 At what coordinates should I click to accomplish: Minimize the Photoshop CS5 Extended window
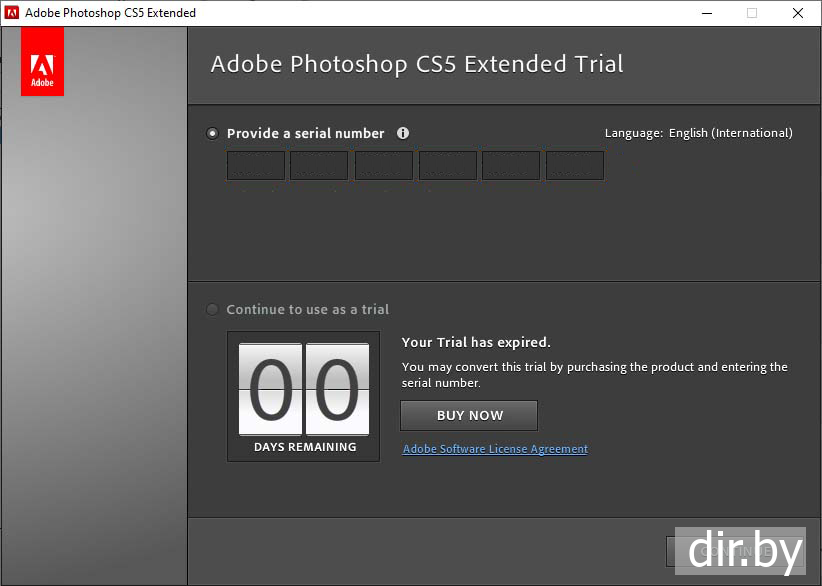click(x=705, y=13)
